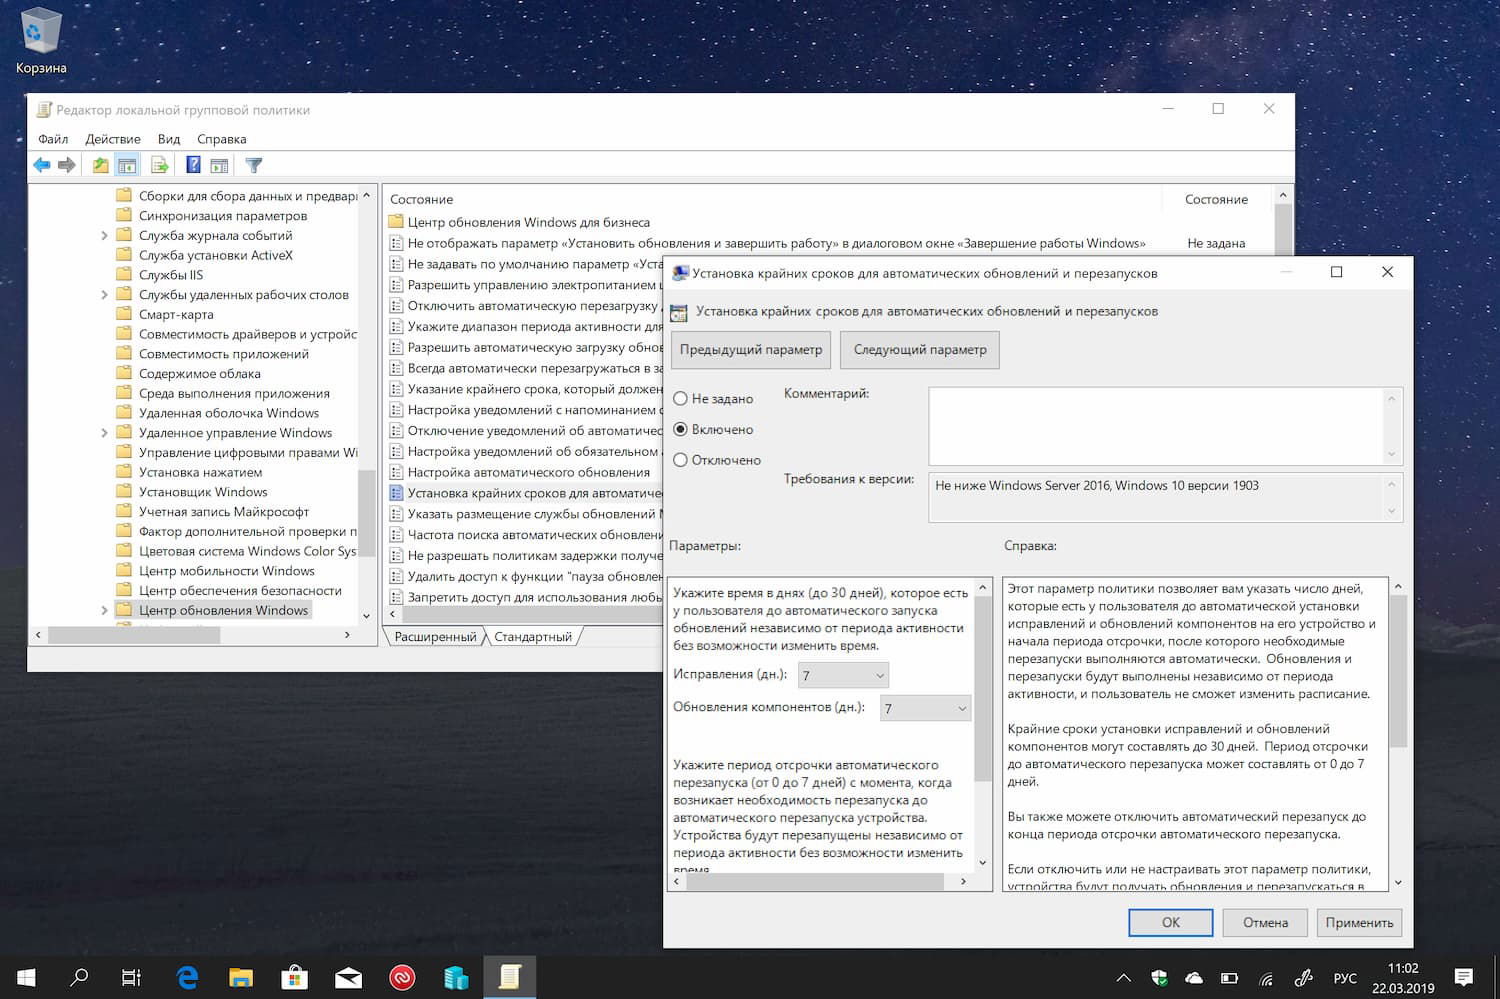Go up one level with the folder-arrow icon
The height and width of the screenshot is (999, 1500).
click(x=100, y=165)
